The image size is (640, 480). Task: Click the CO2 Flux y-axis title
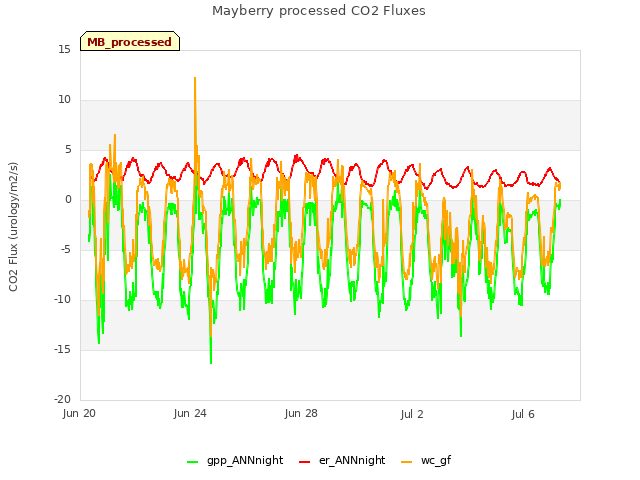click(x=13, y=227)
